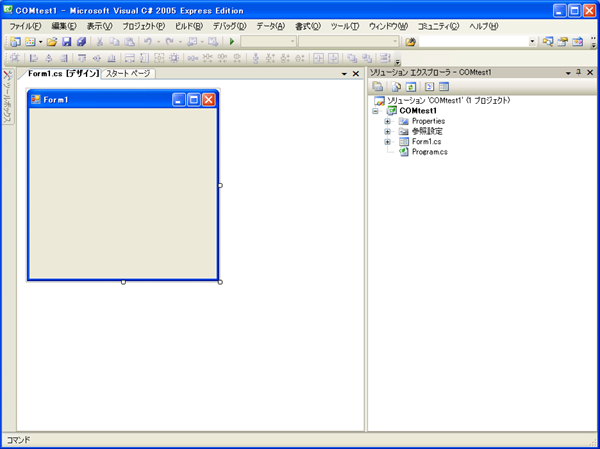Click the Find in Files binoculars icon
The height and width of the screenshot is (449, 600).
click(410, 42)
